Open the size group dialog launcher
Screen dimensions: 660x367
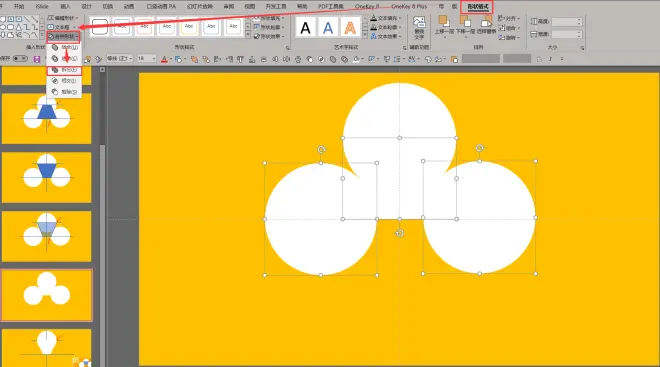(x=583, y=48)
